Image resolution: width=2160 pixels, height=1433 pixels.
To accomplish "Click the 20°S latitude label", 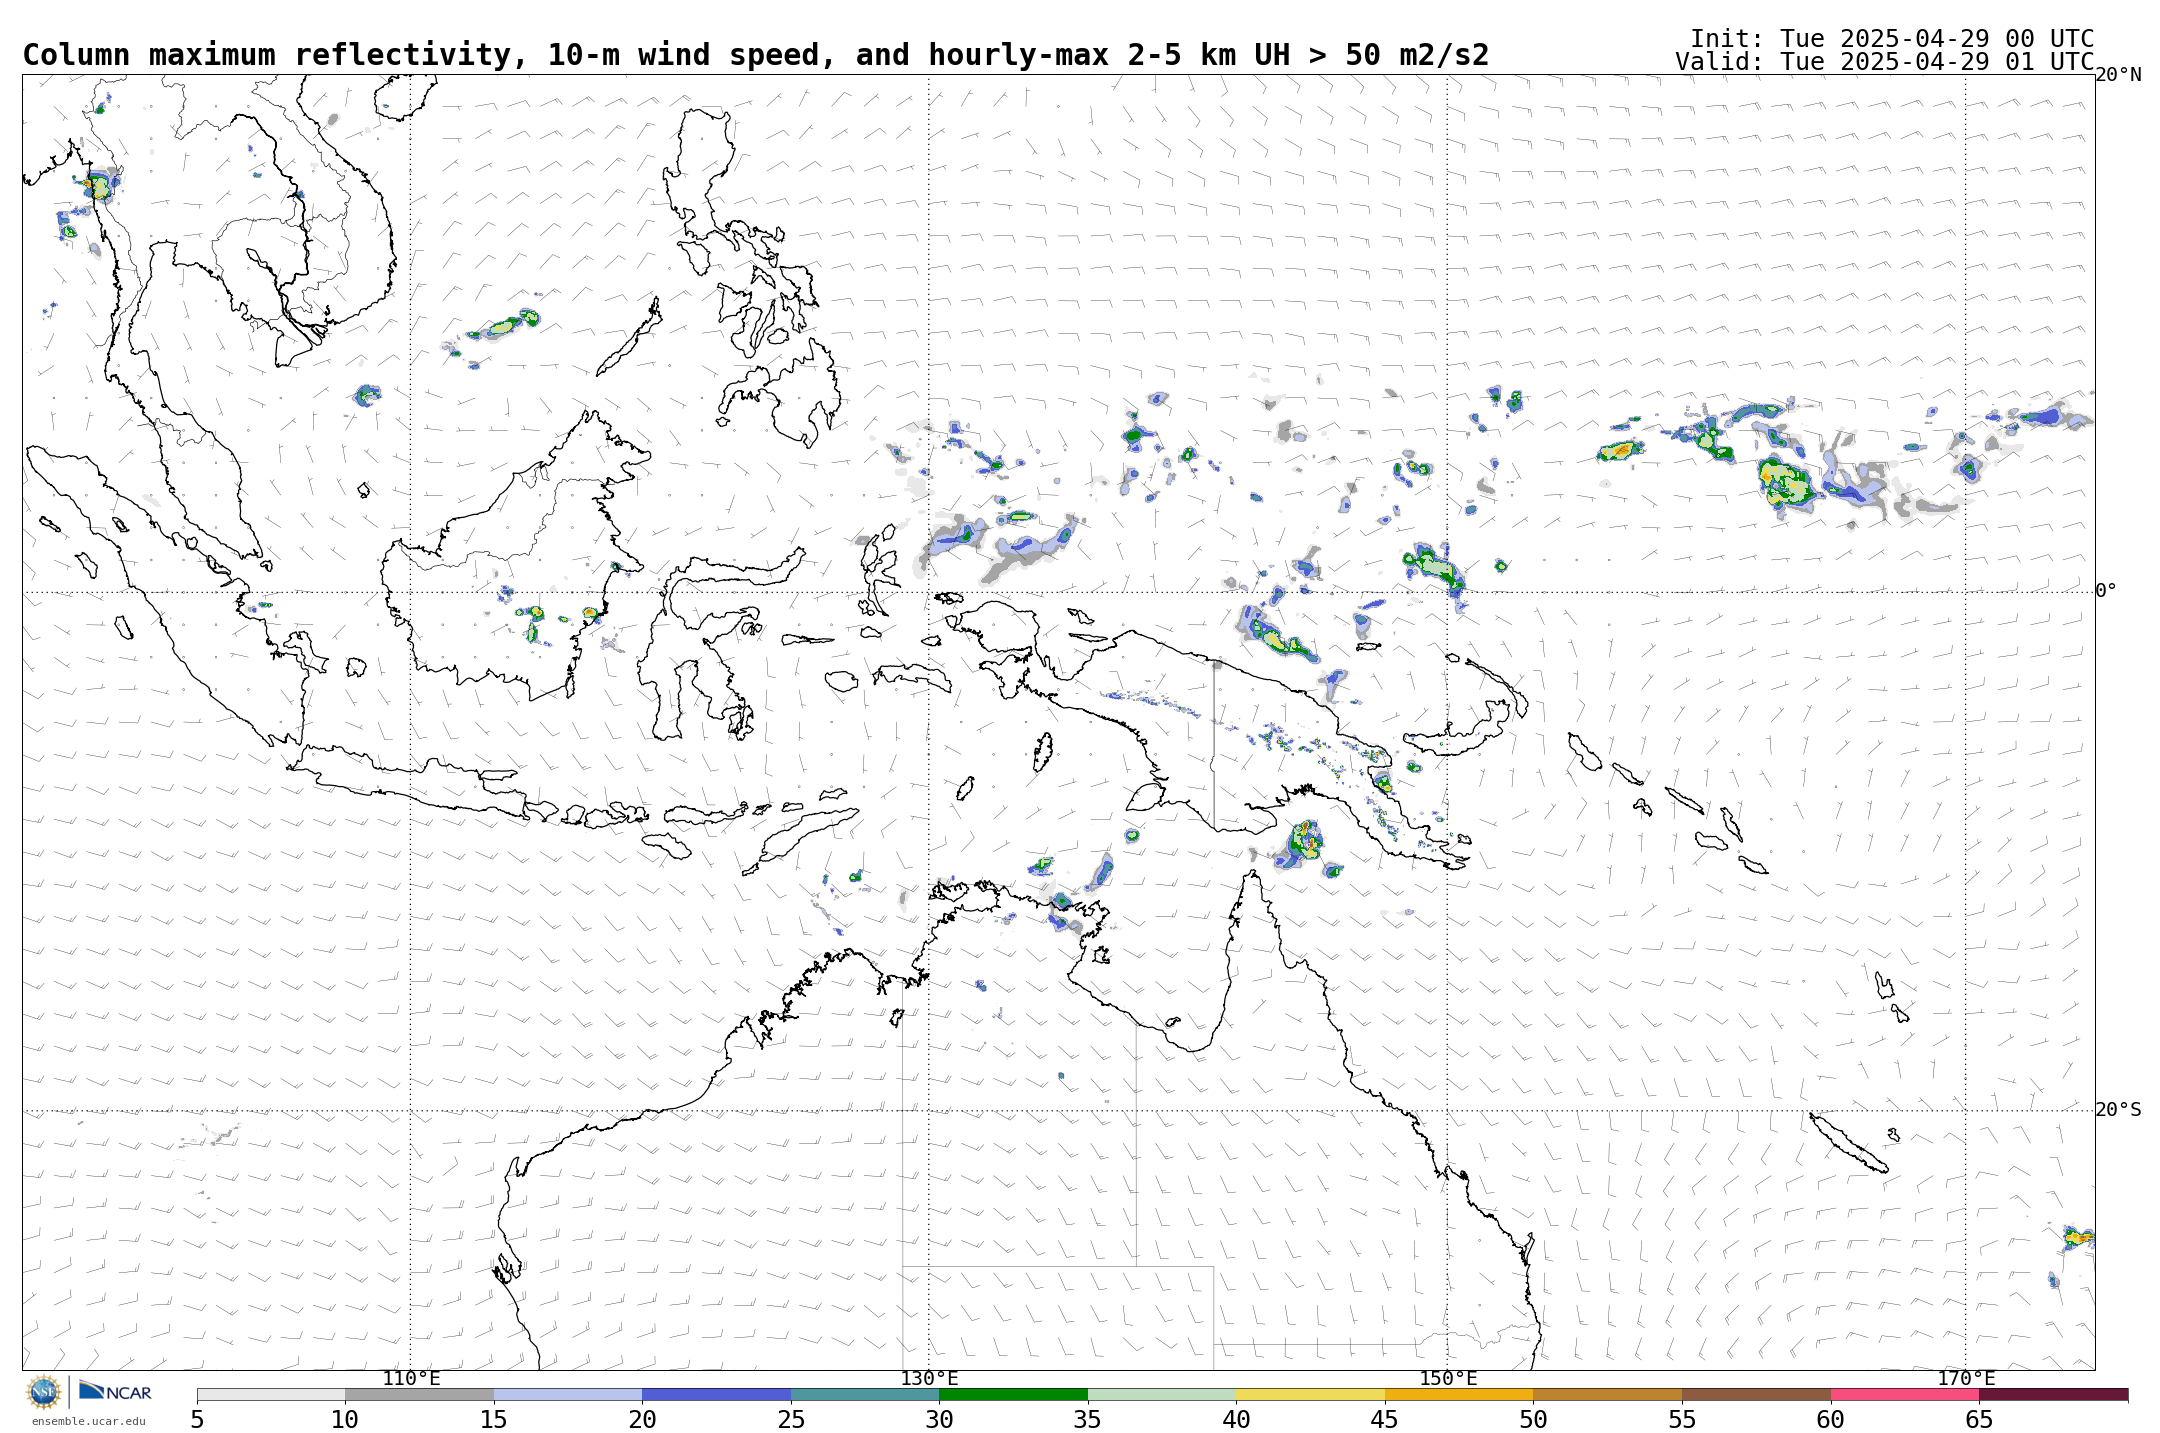I will (2118, 1110).
